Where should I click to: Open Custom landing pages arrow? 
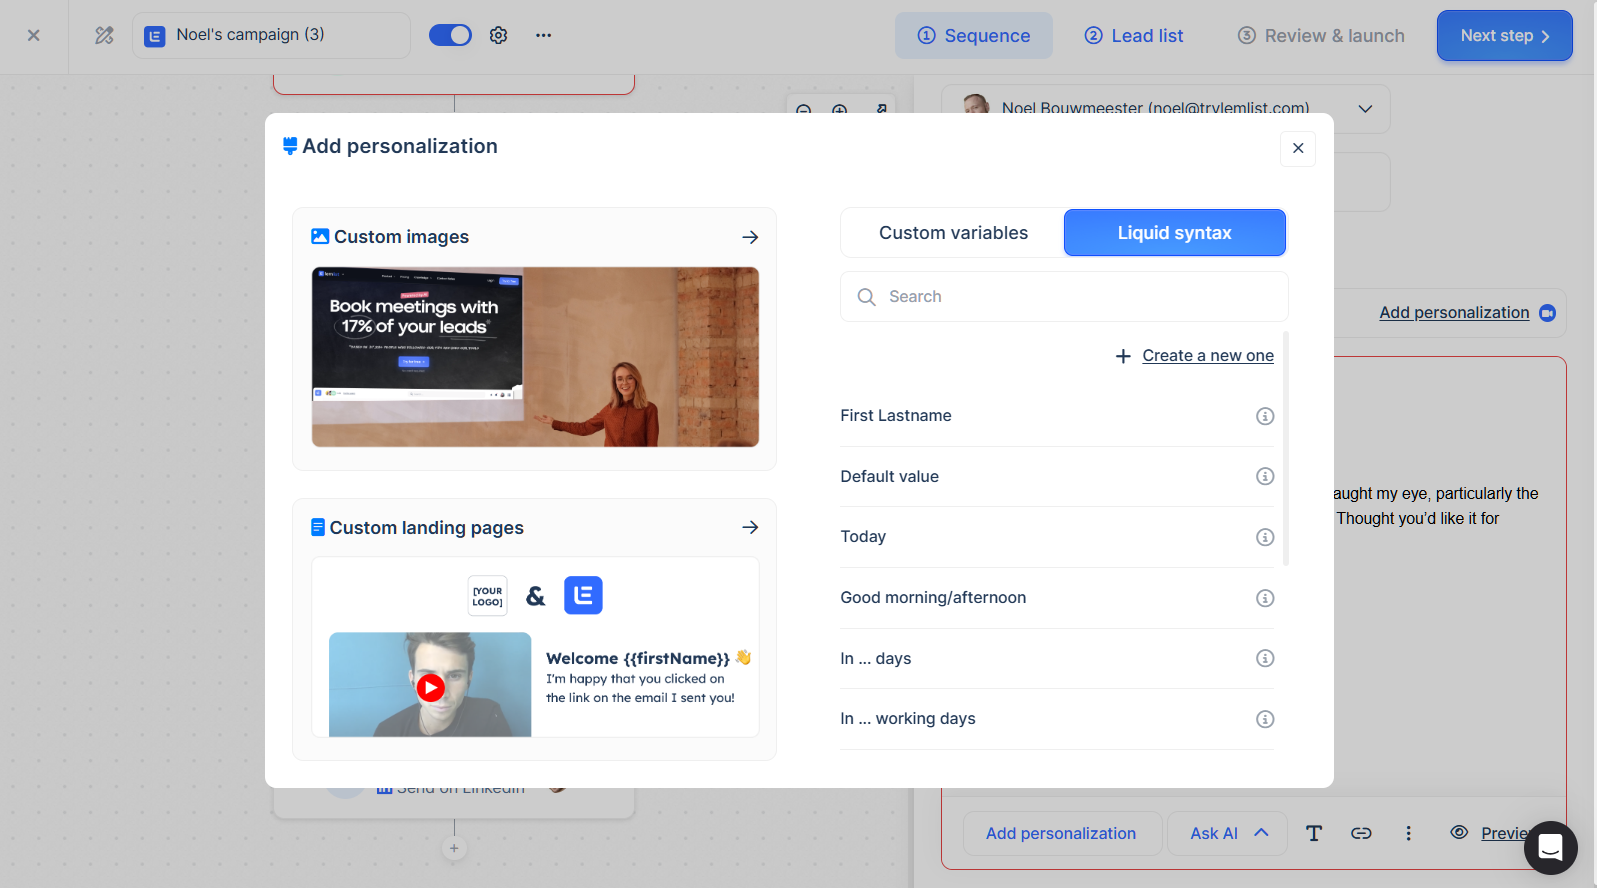(x=750, y=527)
